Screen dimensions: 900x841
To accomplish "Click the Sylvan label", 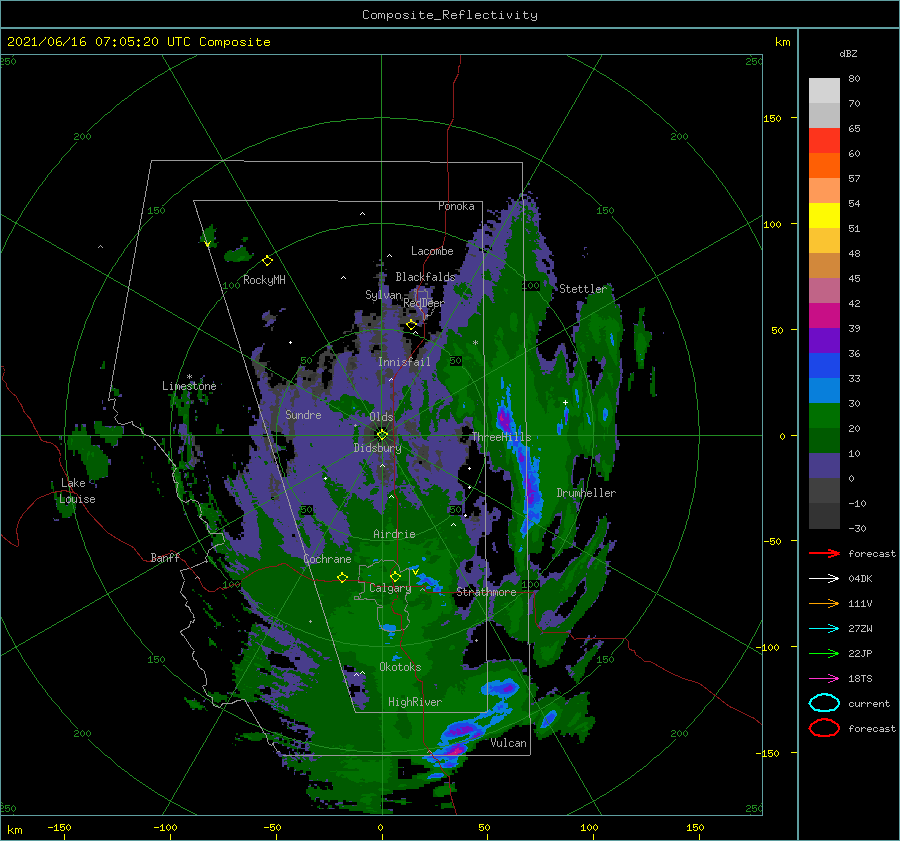I will tap(383, 295).
